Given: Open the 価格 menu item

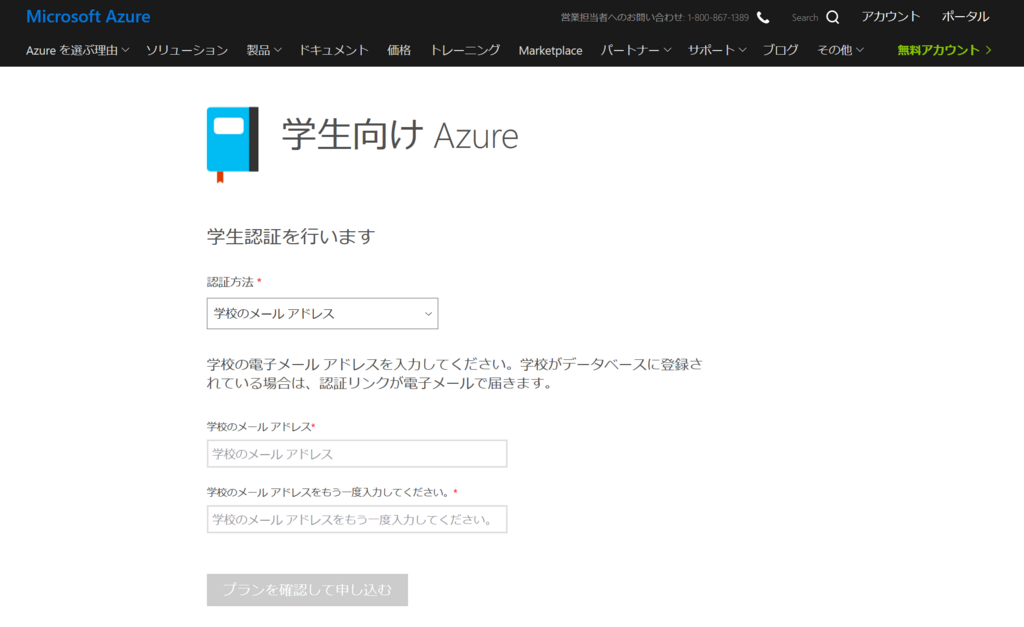Looking at the screenshot, I should (399, 50).
